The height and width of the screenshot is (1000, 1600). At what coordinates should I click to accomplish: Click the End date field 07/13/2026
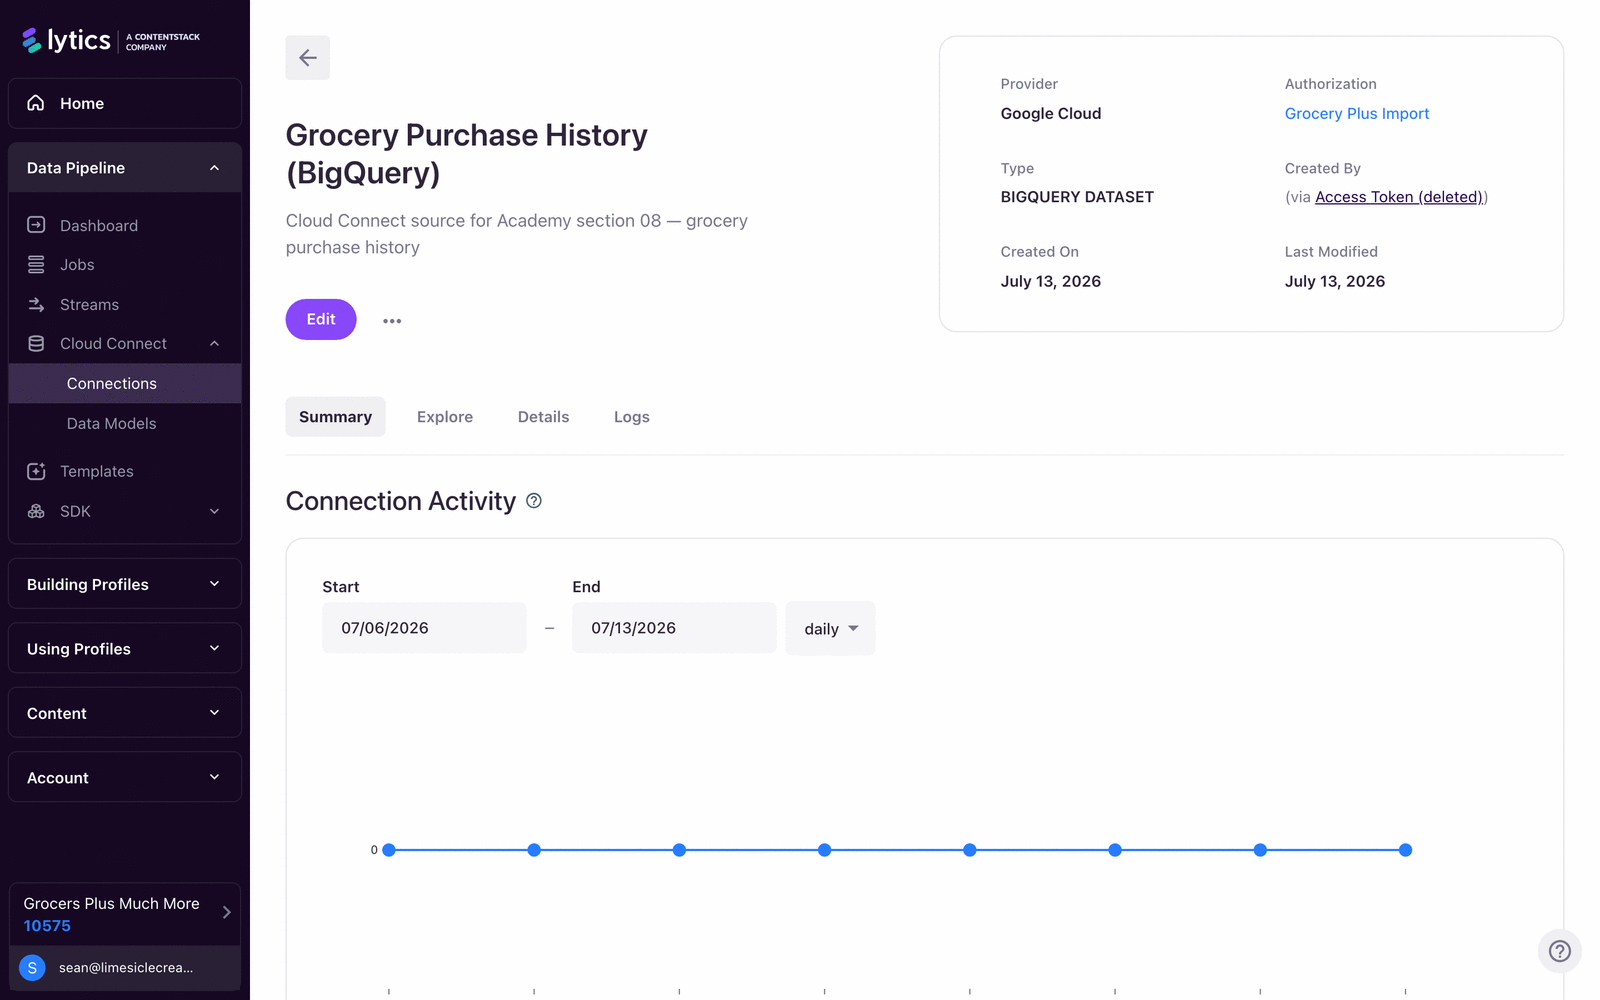[x=674, y=628]
